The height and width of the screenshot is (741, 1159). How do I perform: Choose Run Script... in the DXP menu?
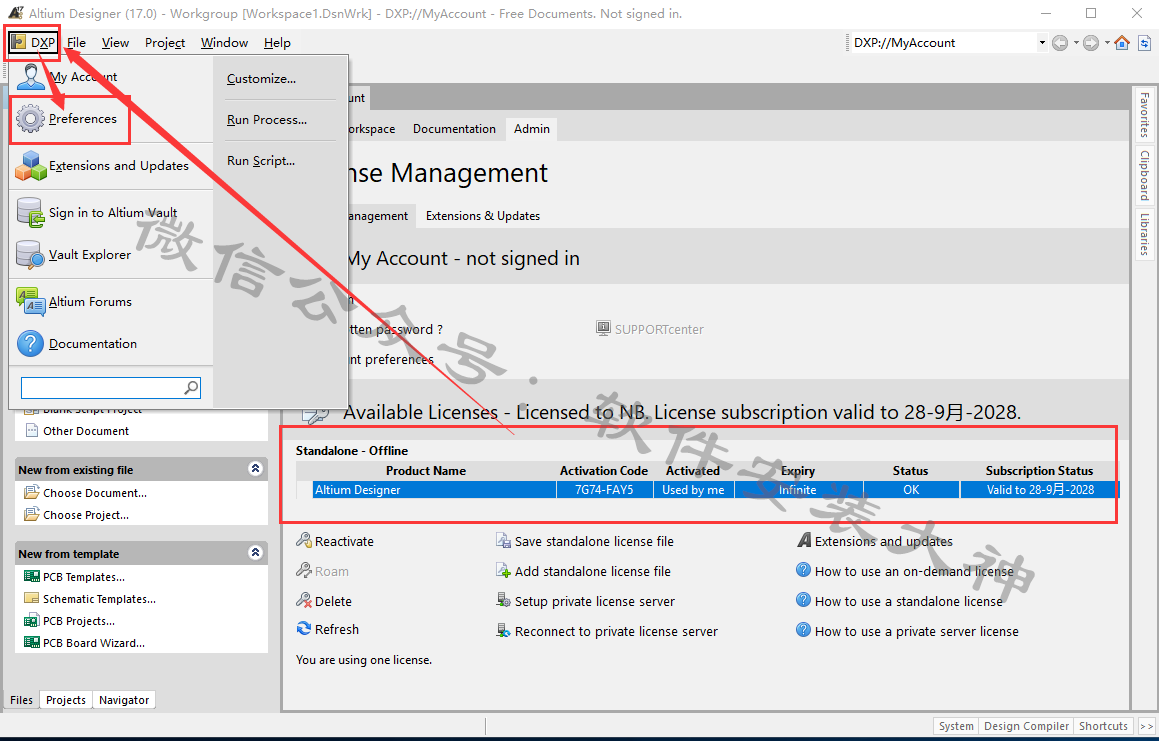coord(261,160)
